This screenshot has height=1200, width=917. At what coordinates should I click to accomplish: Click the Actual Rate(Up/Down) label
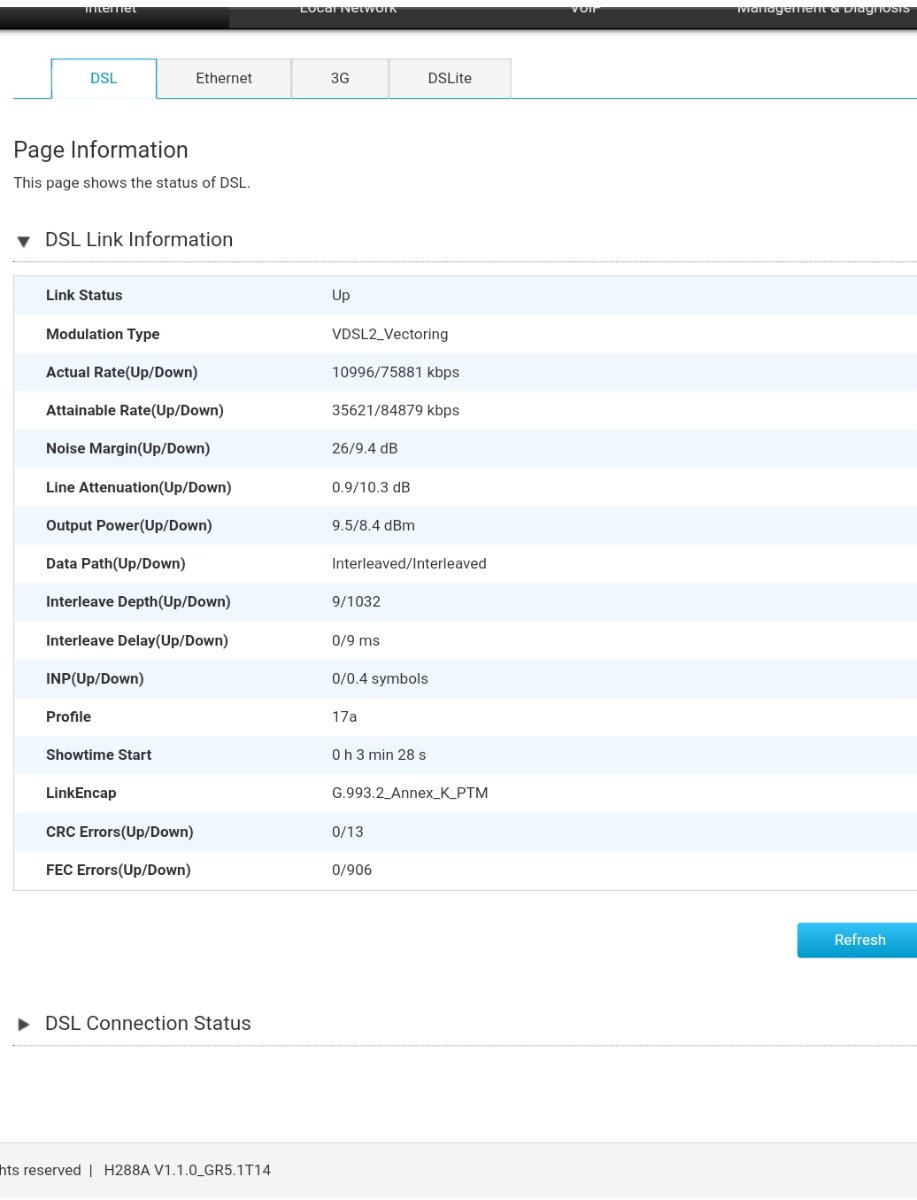coord(122,372)
